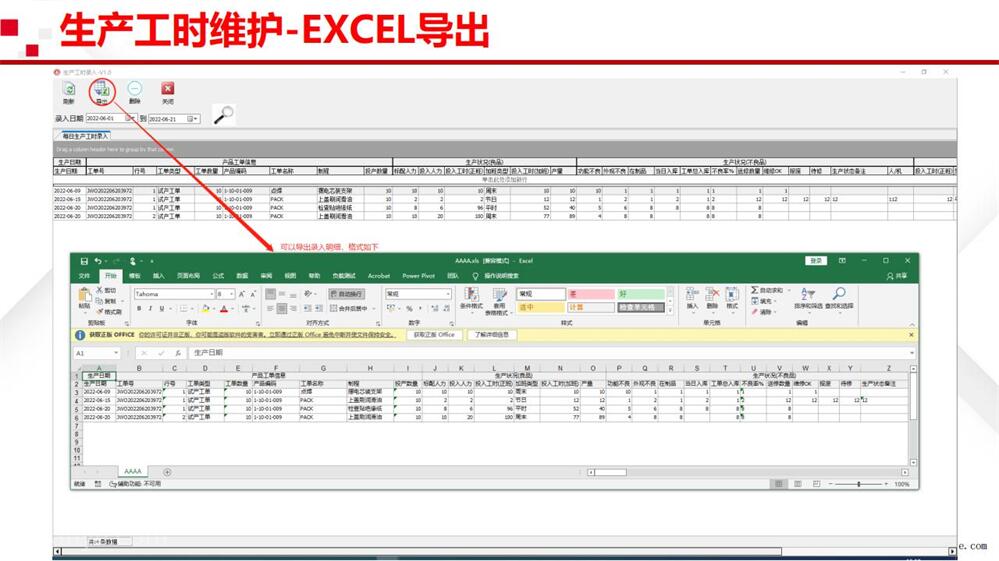This screenshot has height=561, width=999.
Task: Select cell A1 in the Excel sheet
Action: pos(99,376)
